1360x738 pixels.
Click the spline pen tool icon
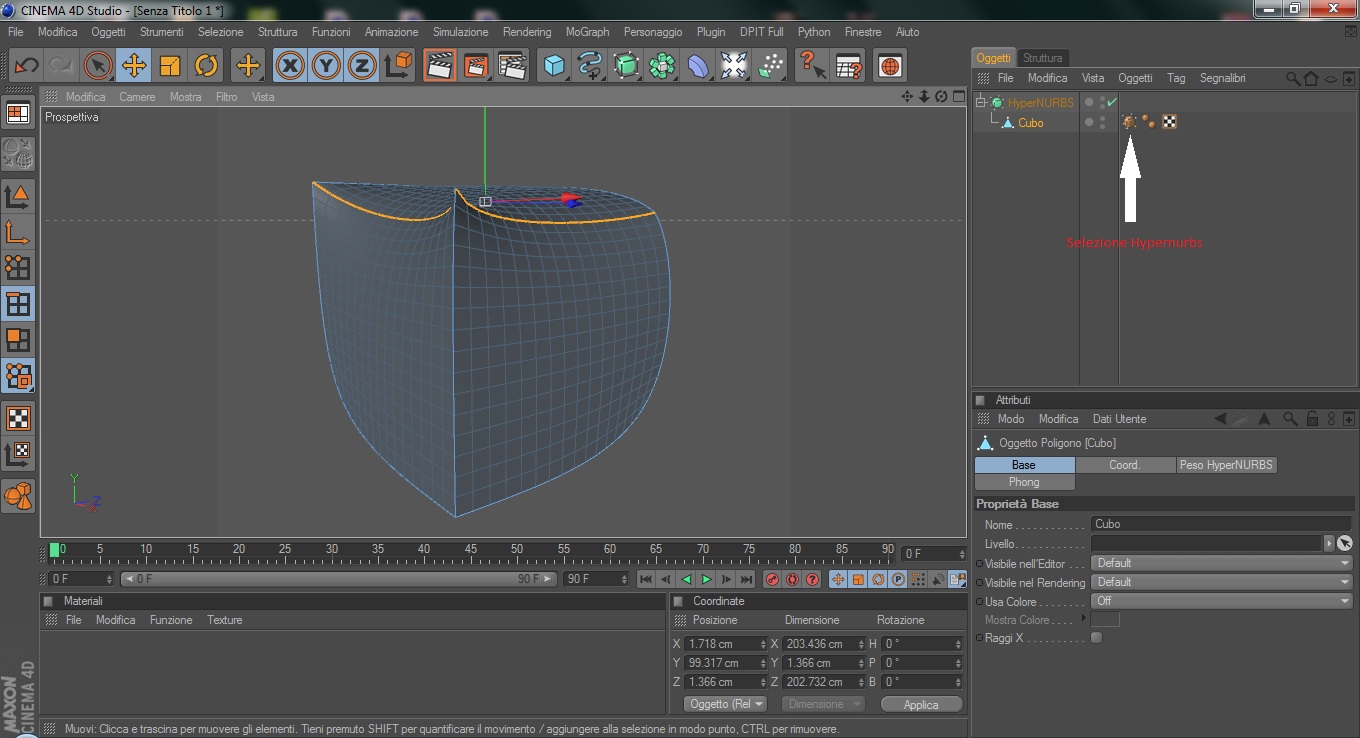point(590,66)
